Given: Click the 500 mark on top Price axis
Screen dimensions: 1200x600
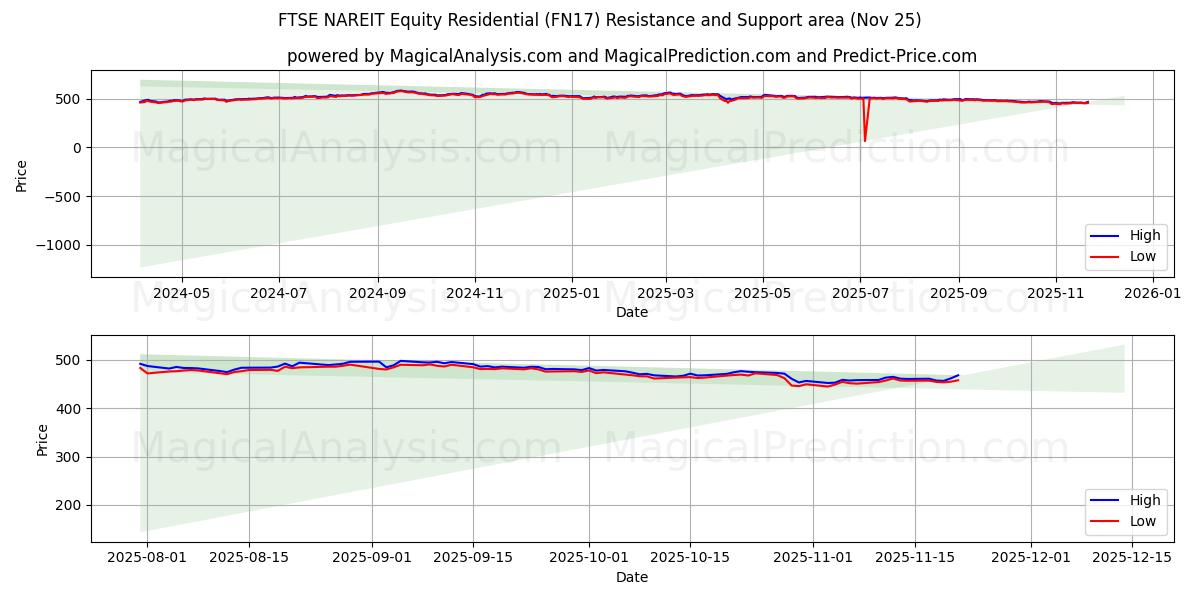Looking at the screenshot, I should point(67,99).
